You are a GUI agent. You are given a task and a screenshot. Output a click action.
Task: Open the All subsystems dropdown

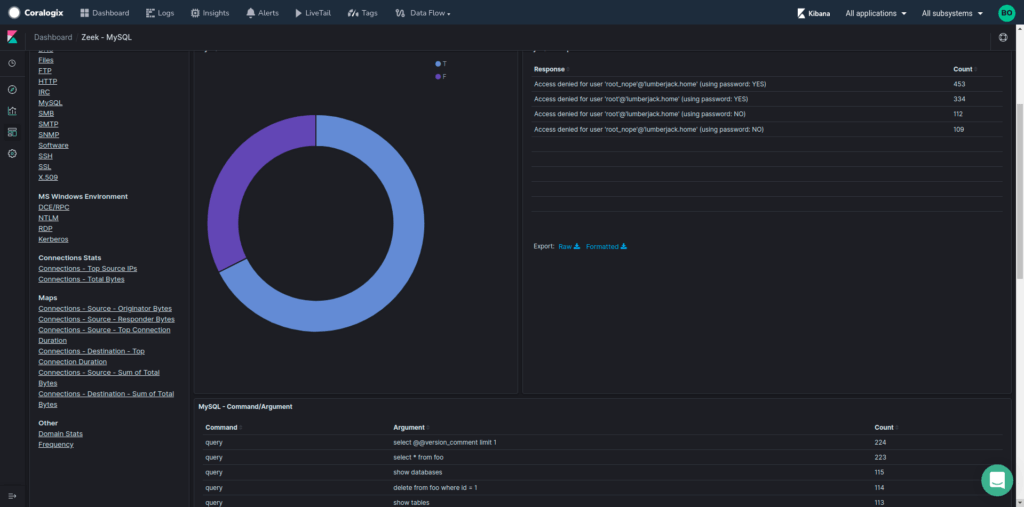pos(952,13)
